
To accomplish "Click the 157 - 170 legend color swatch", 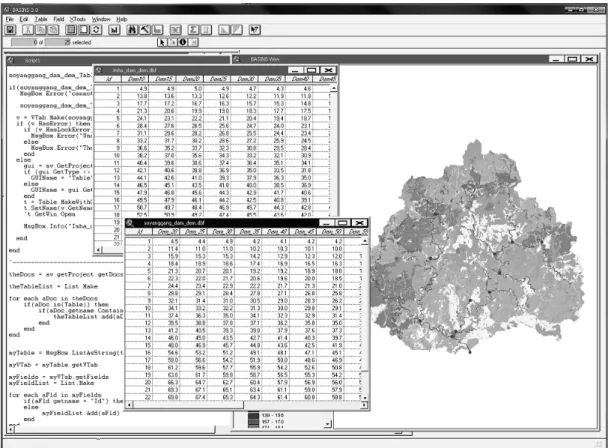I will pos(253,422).
